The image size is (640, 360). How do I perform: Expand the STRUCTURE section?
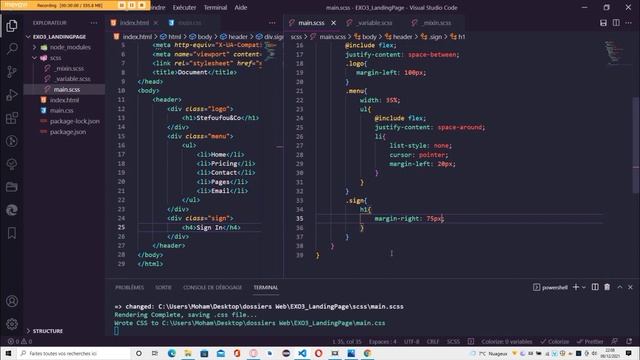48,331
